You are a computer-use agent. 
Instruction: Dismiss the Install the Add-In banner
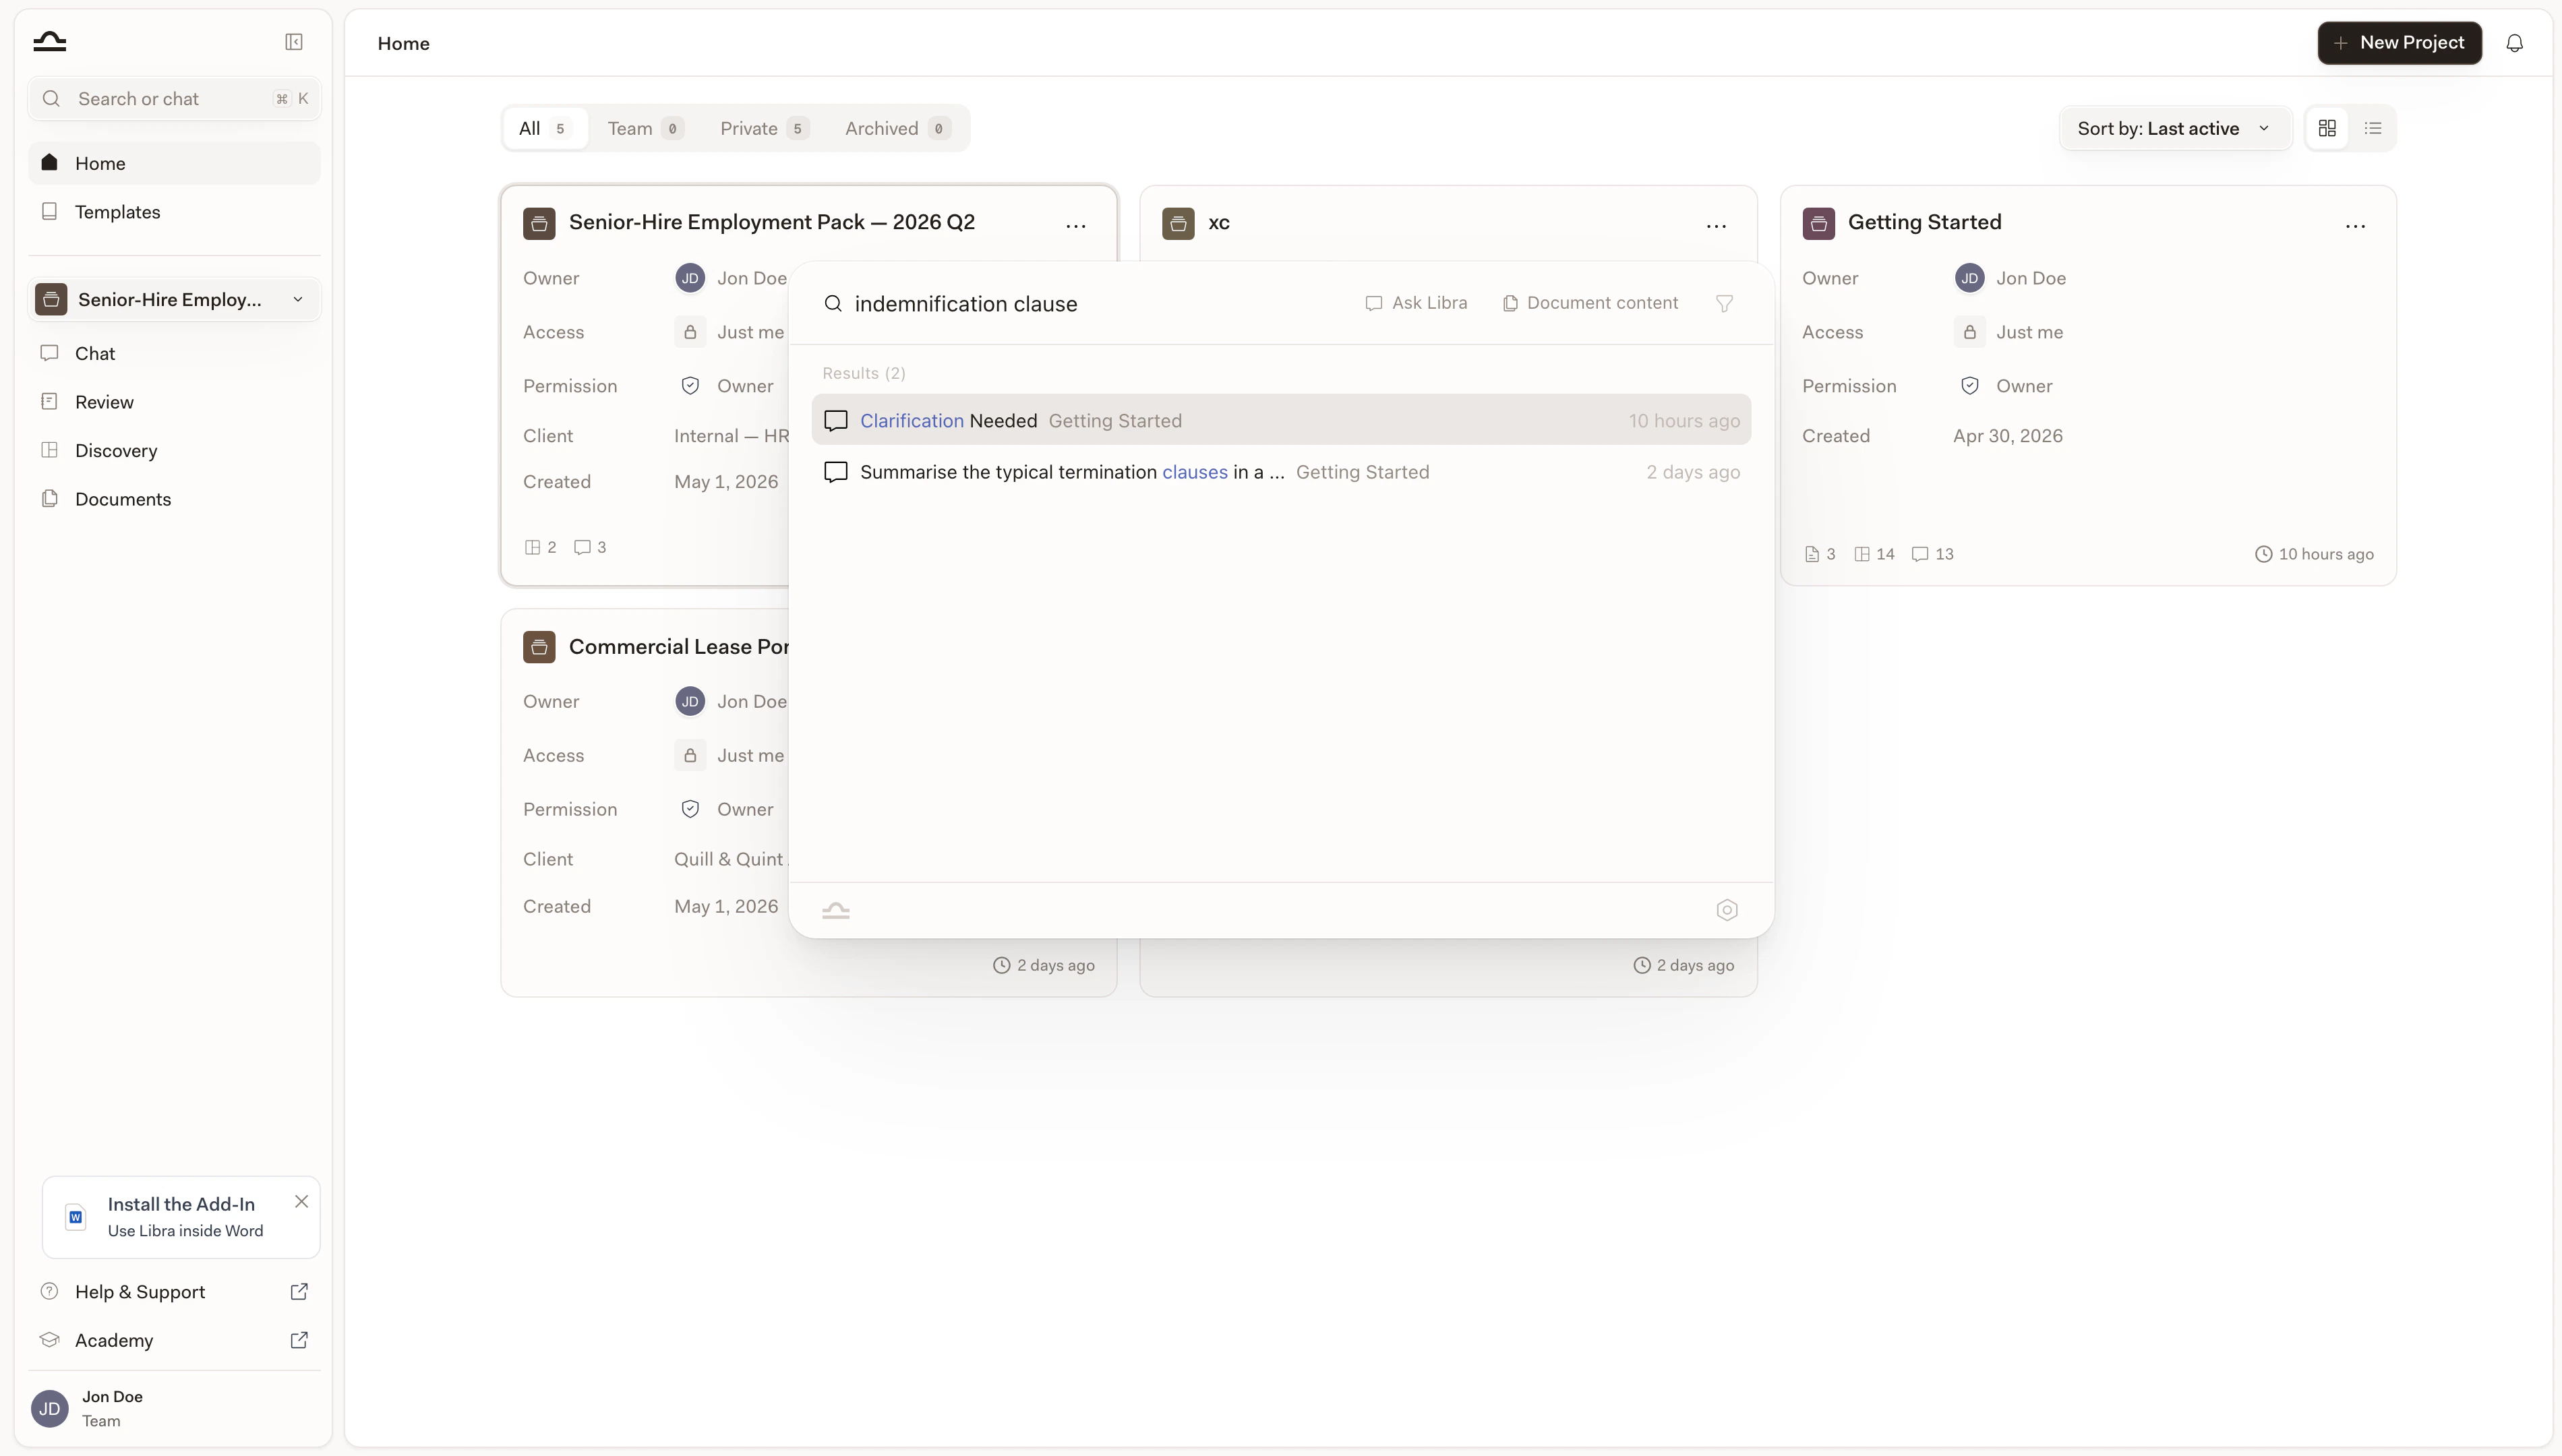click(301, 1201)
